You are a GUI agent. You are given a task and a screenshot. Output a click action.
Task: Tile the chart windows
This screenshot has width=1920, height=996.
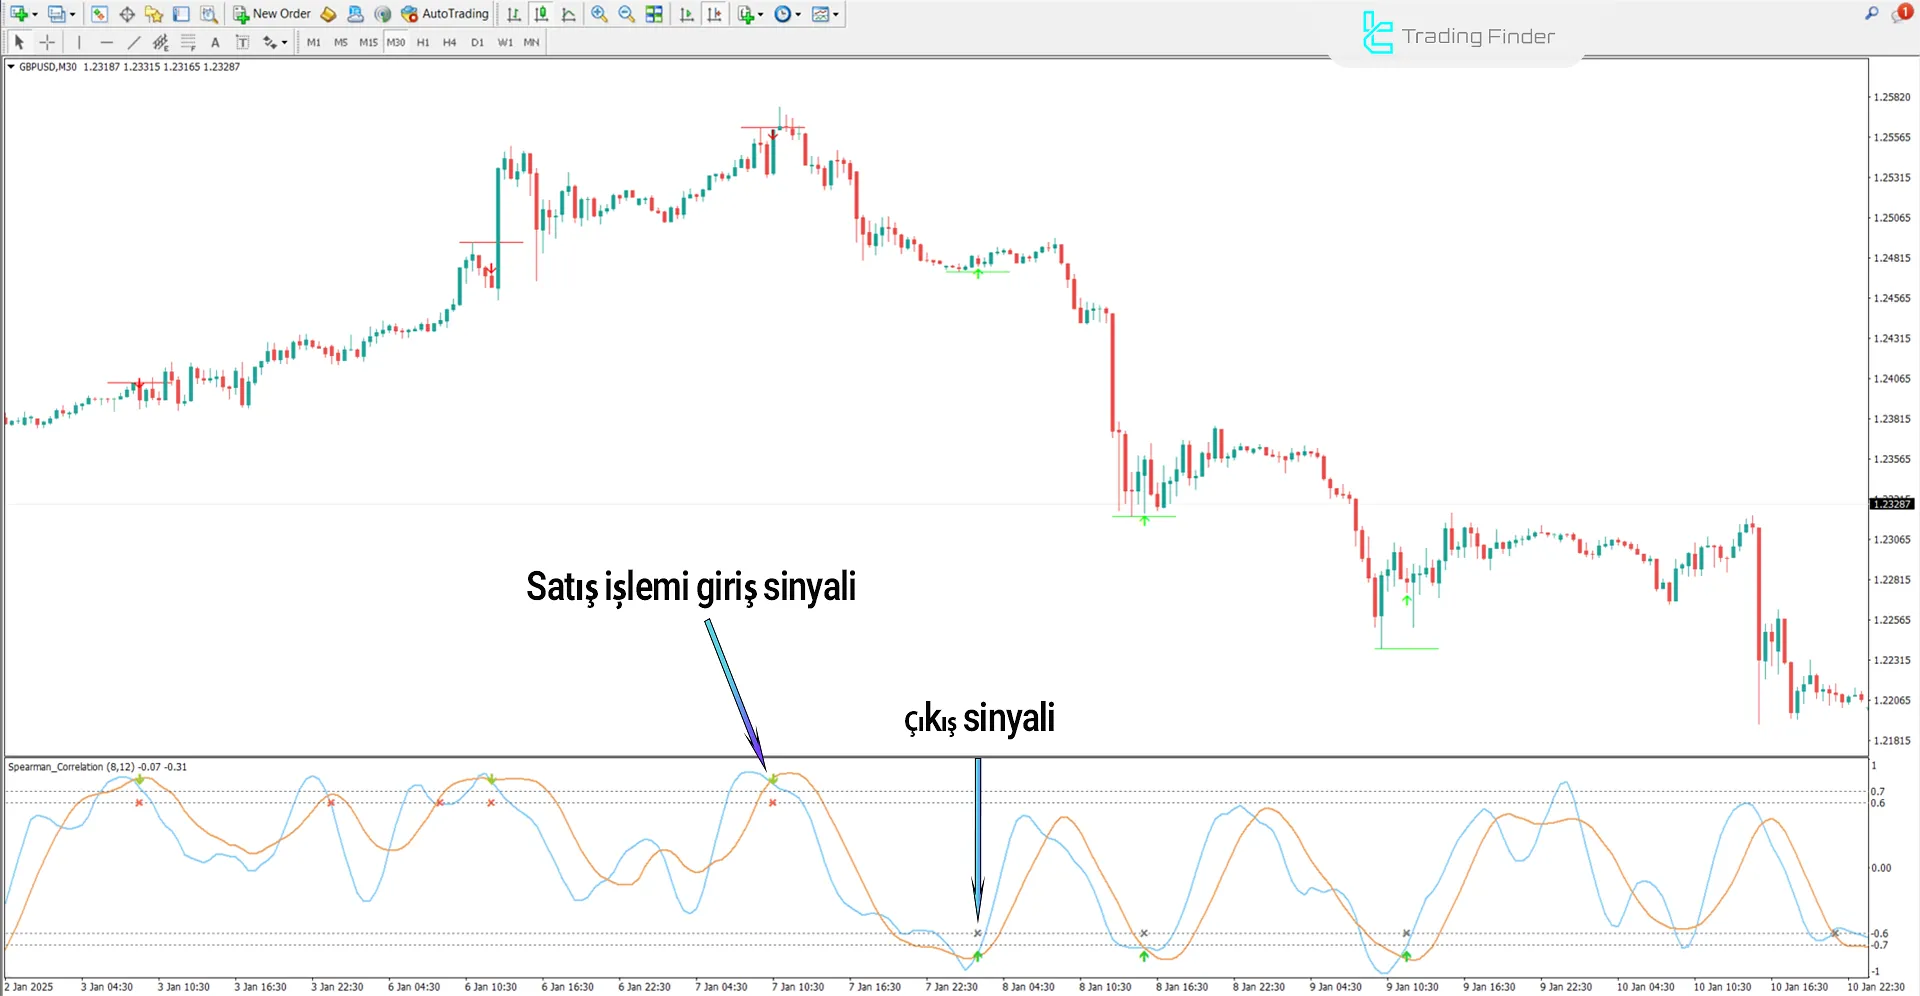(654, 14)
